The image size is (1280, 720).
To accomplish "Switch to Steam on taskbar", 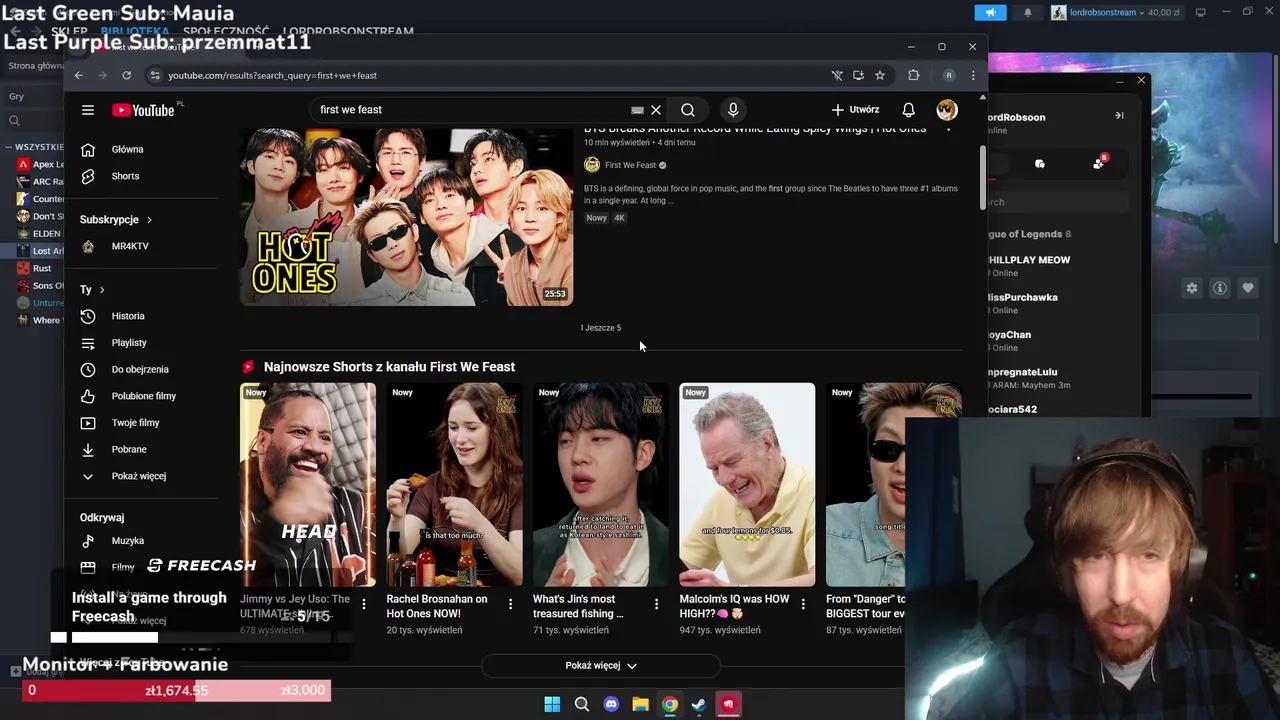I will [x=699, y=704].
